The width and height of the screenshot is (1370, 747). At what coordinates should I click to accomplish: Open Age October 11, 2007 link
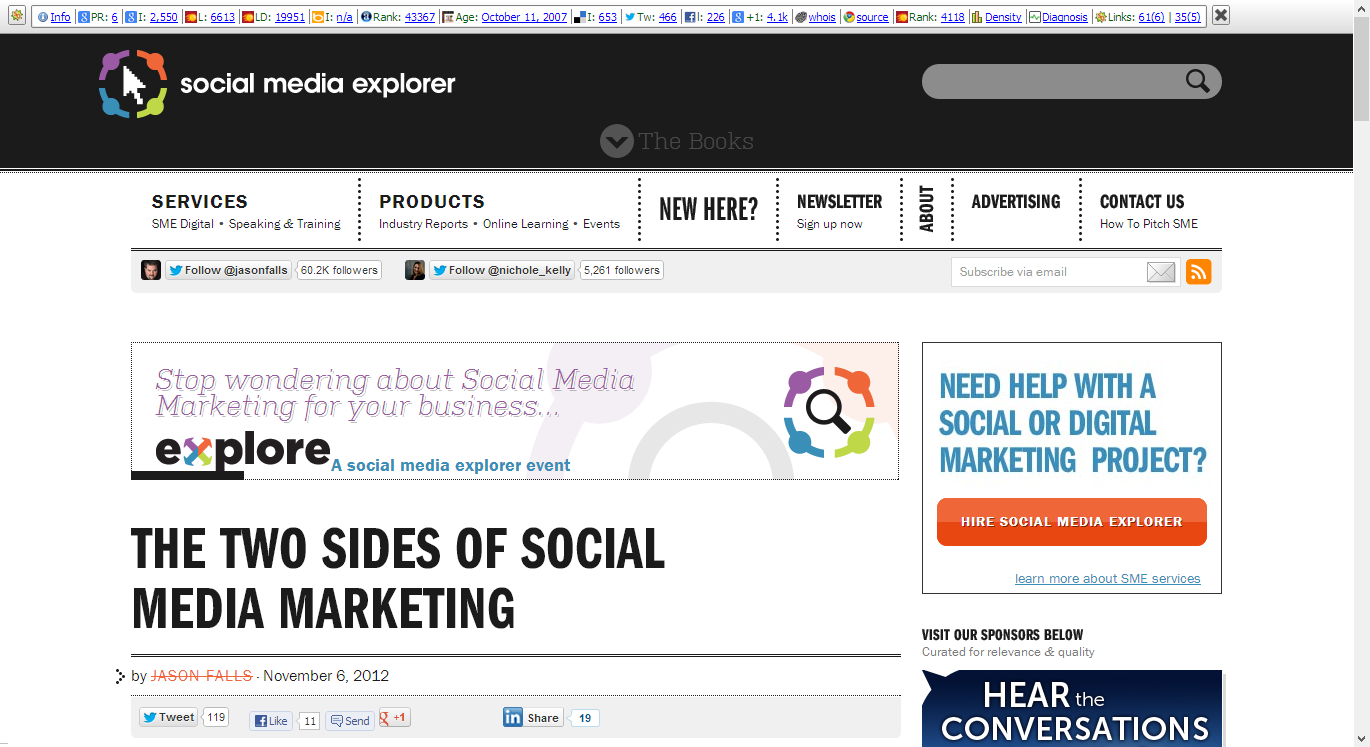click(524, 17)
